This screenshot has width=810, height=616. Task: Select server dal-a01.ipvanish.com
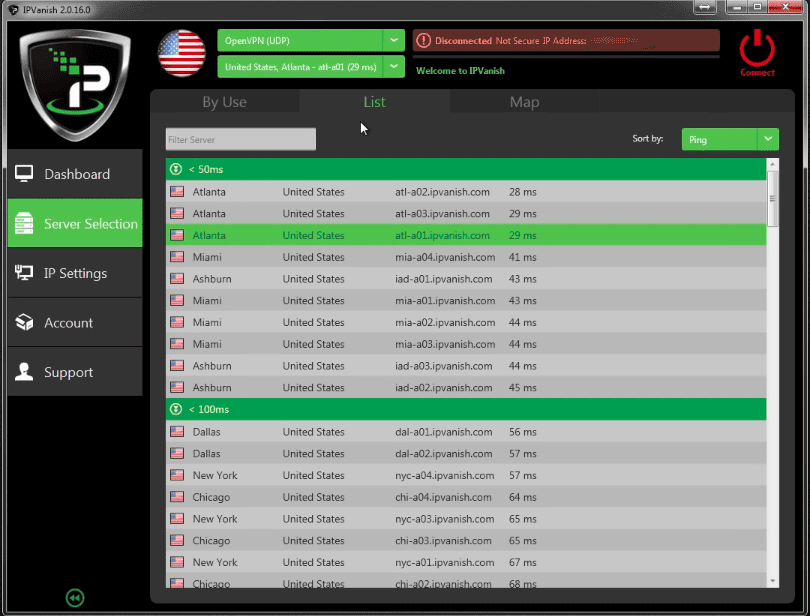point(466,432)
